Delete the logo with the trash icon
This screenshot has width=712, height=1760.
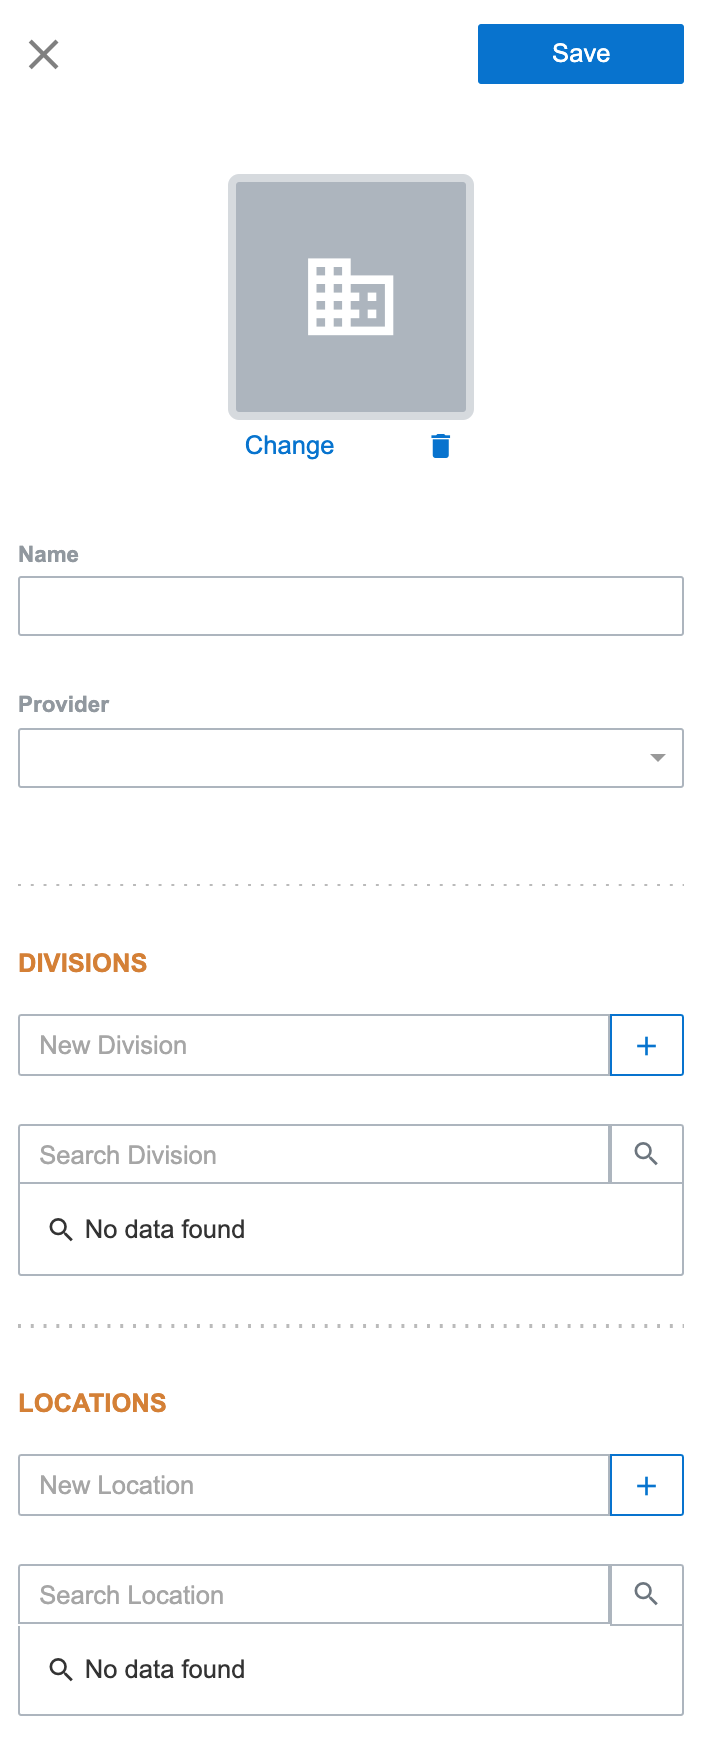coord(440,446)
